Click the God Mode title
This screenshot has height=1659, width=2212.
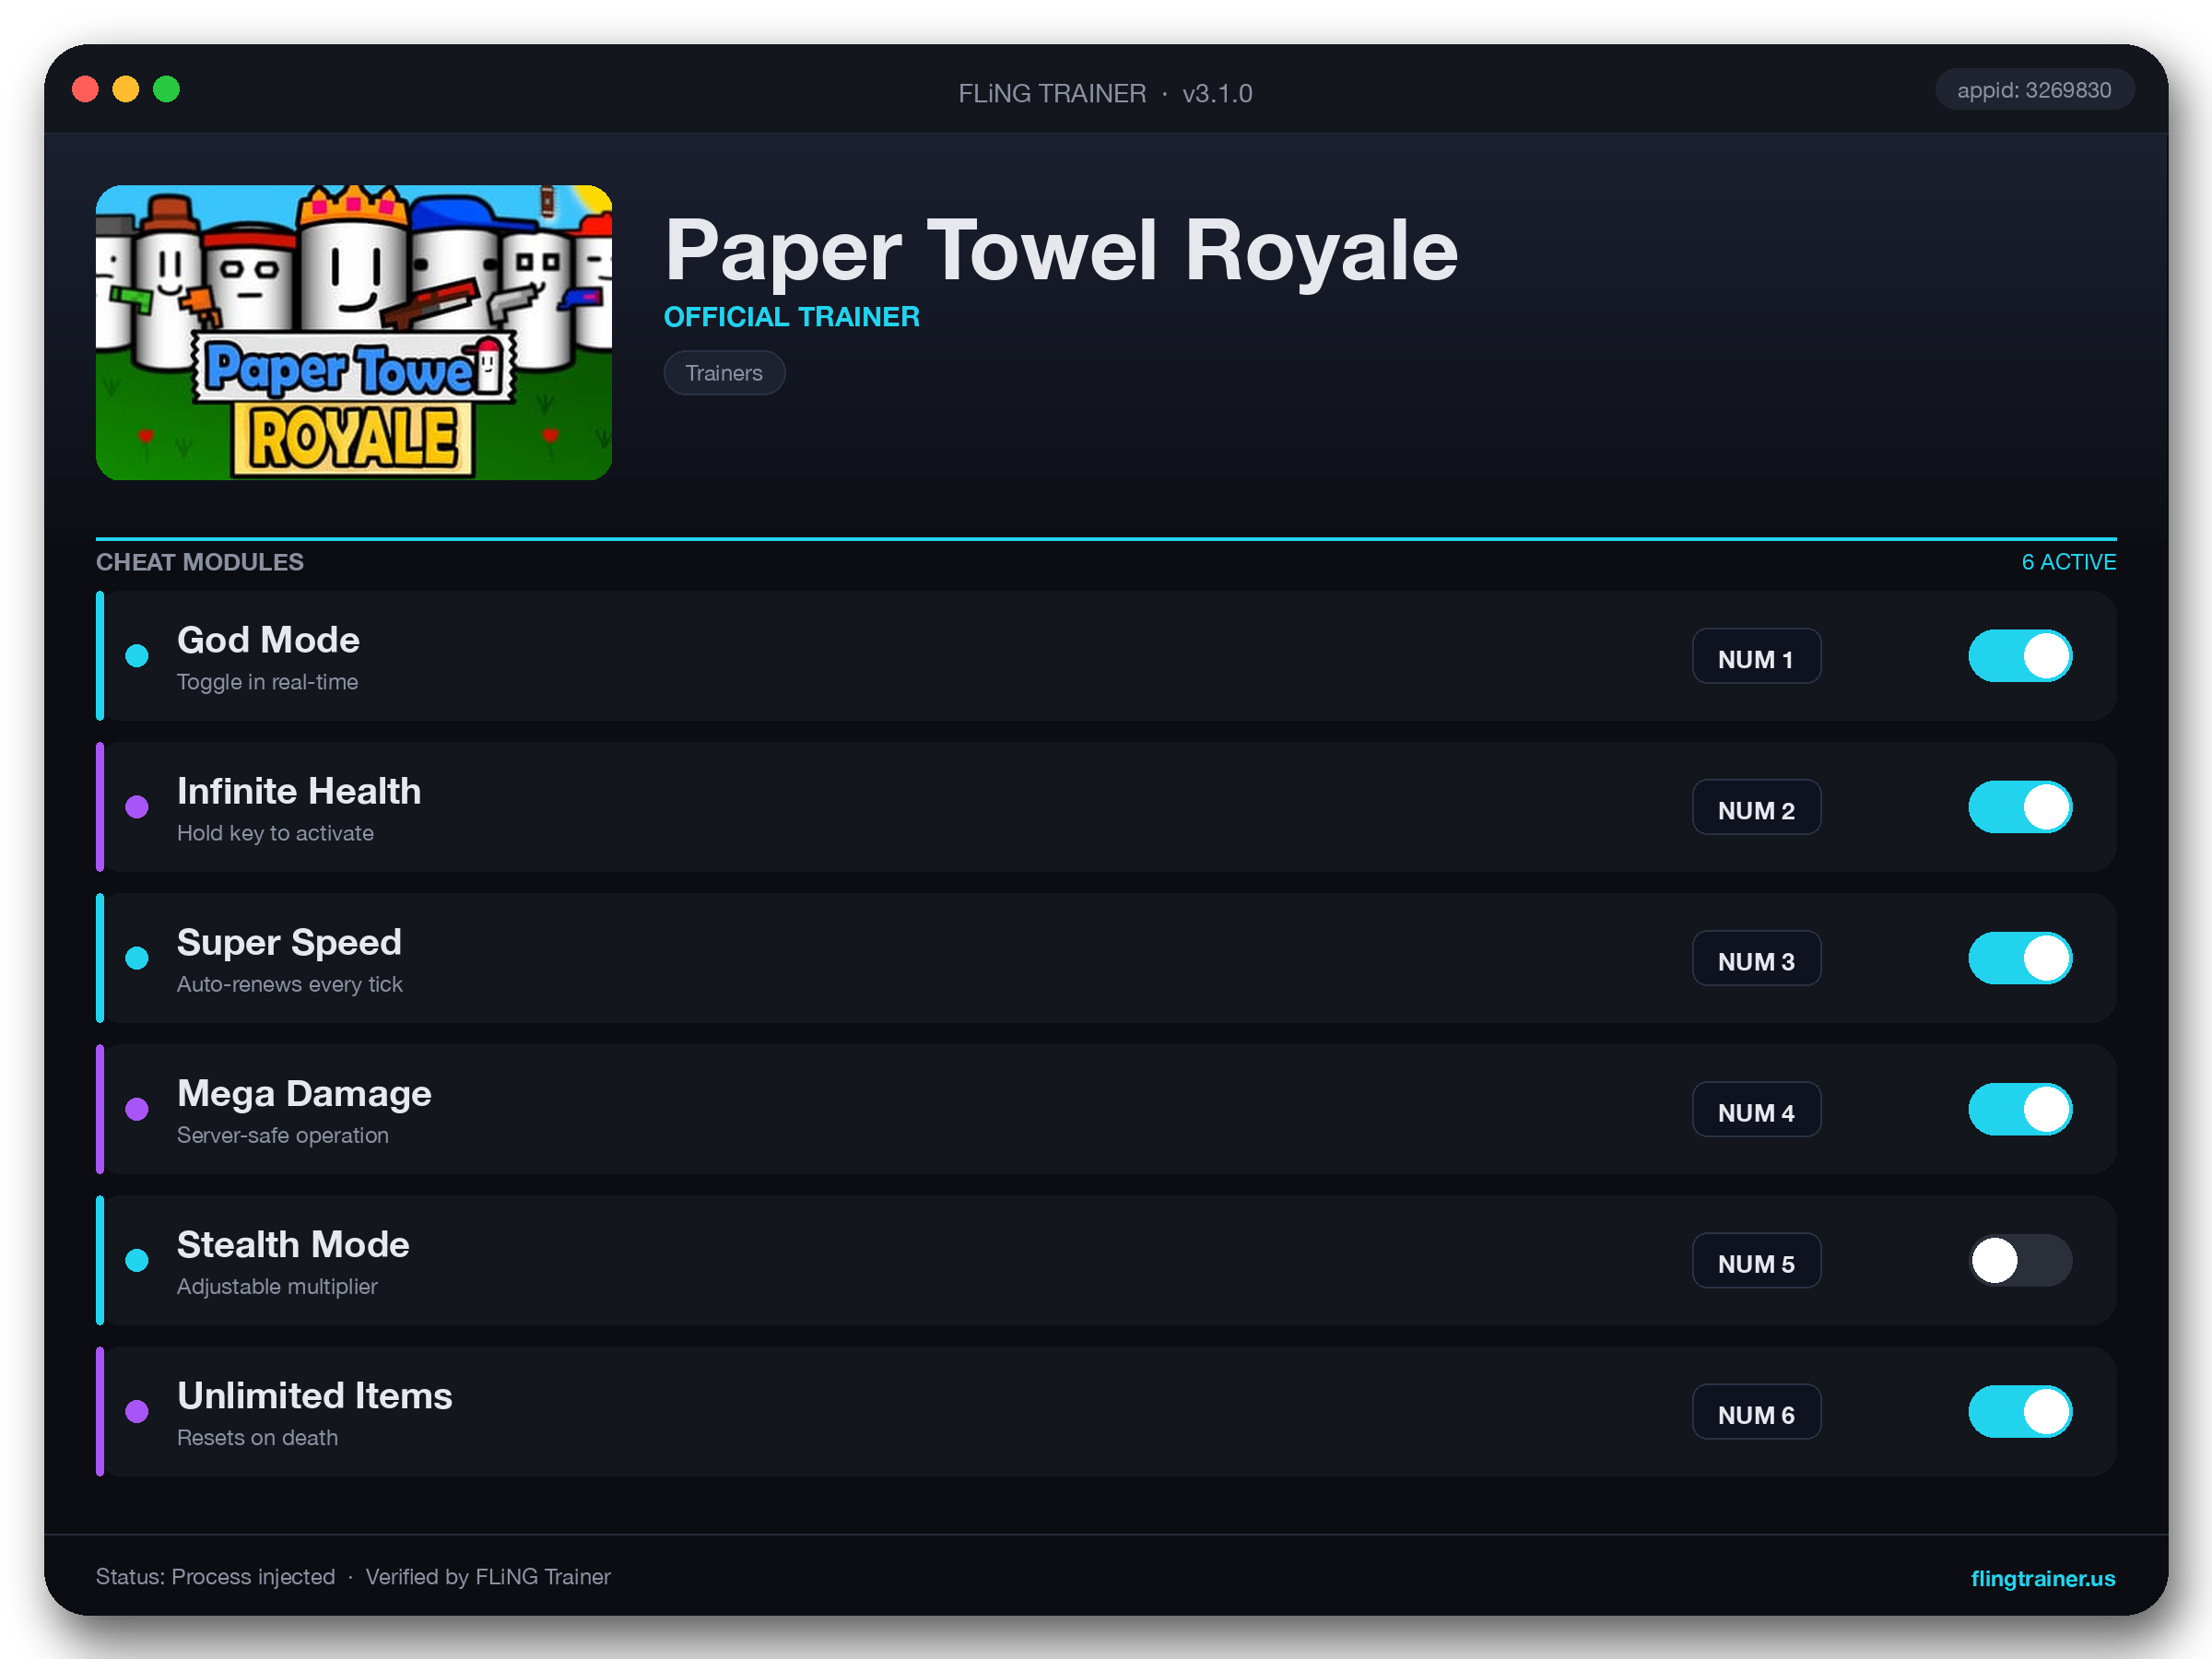[268, 640]
